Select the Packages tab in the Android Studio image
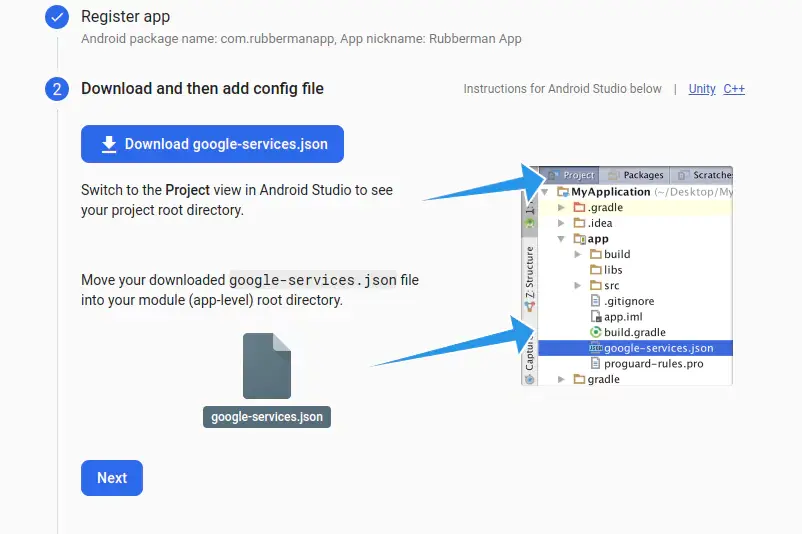 (x=636, y=175)
